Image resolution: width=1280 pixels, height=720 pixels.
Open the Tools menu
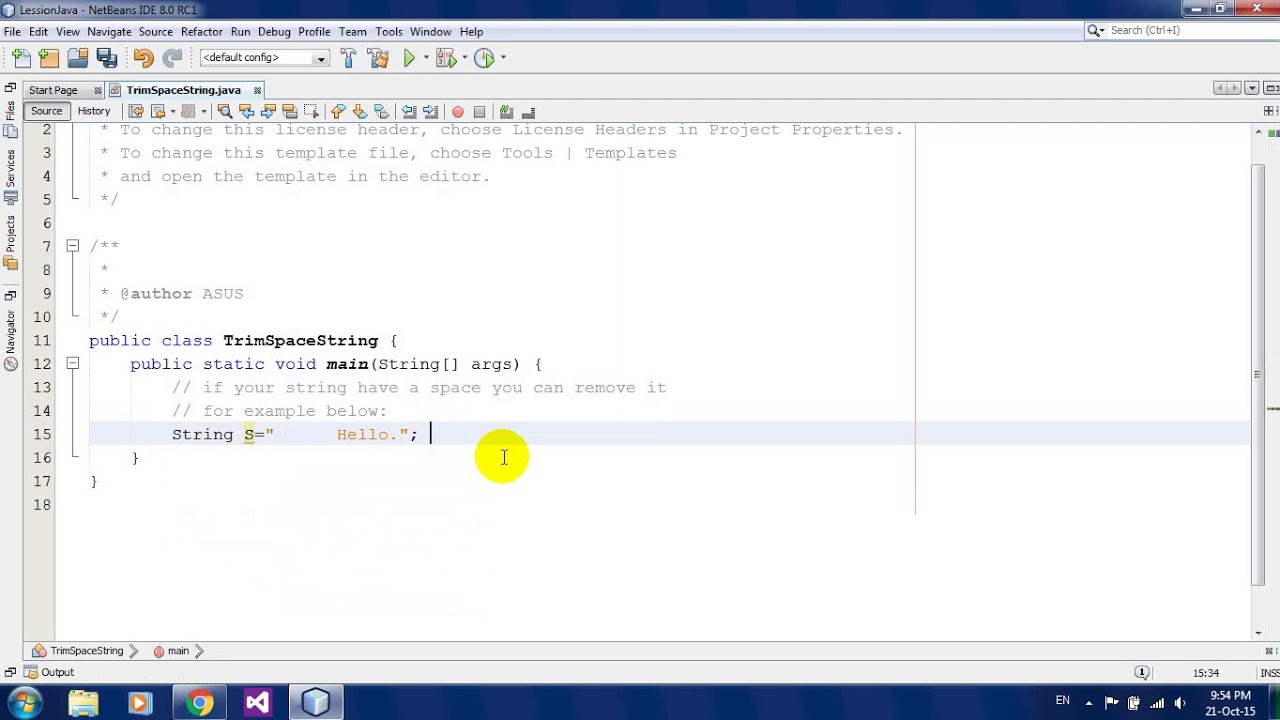(389, 32)
